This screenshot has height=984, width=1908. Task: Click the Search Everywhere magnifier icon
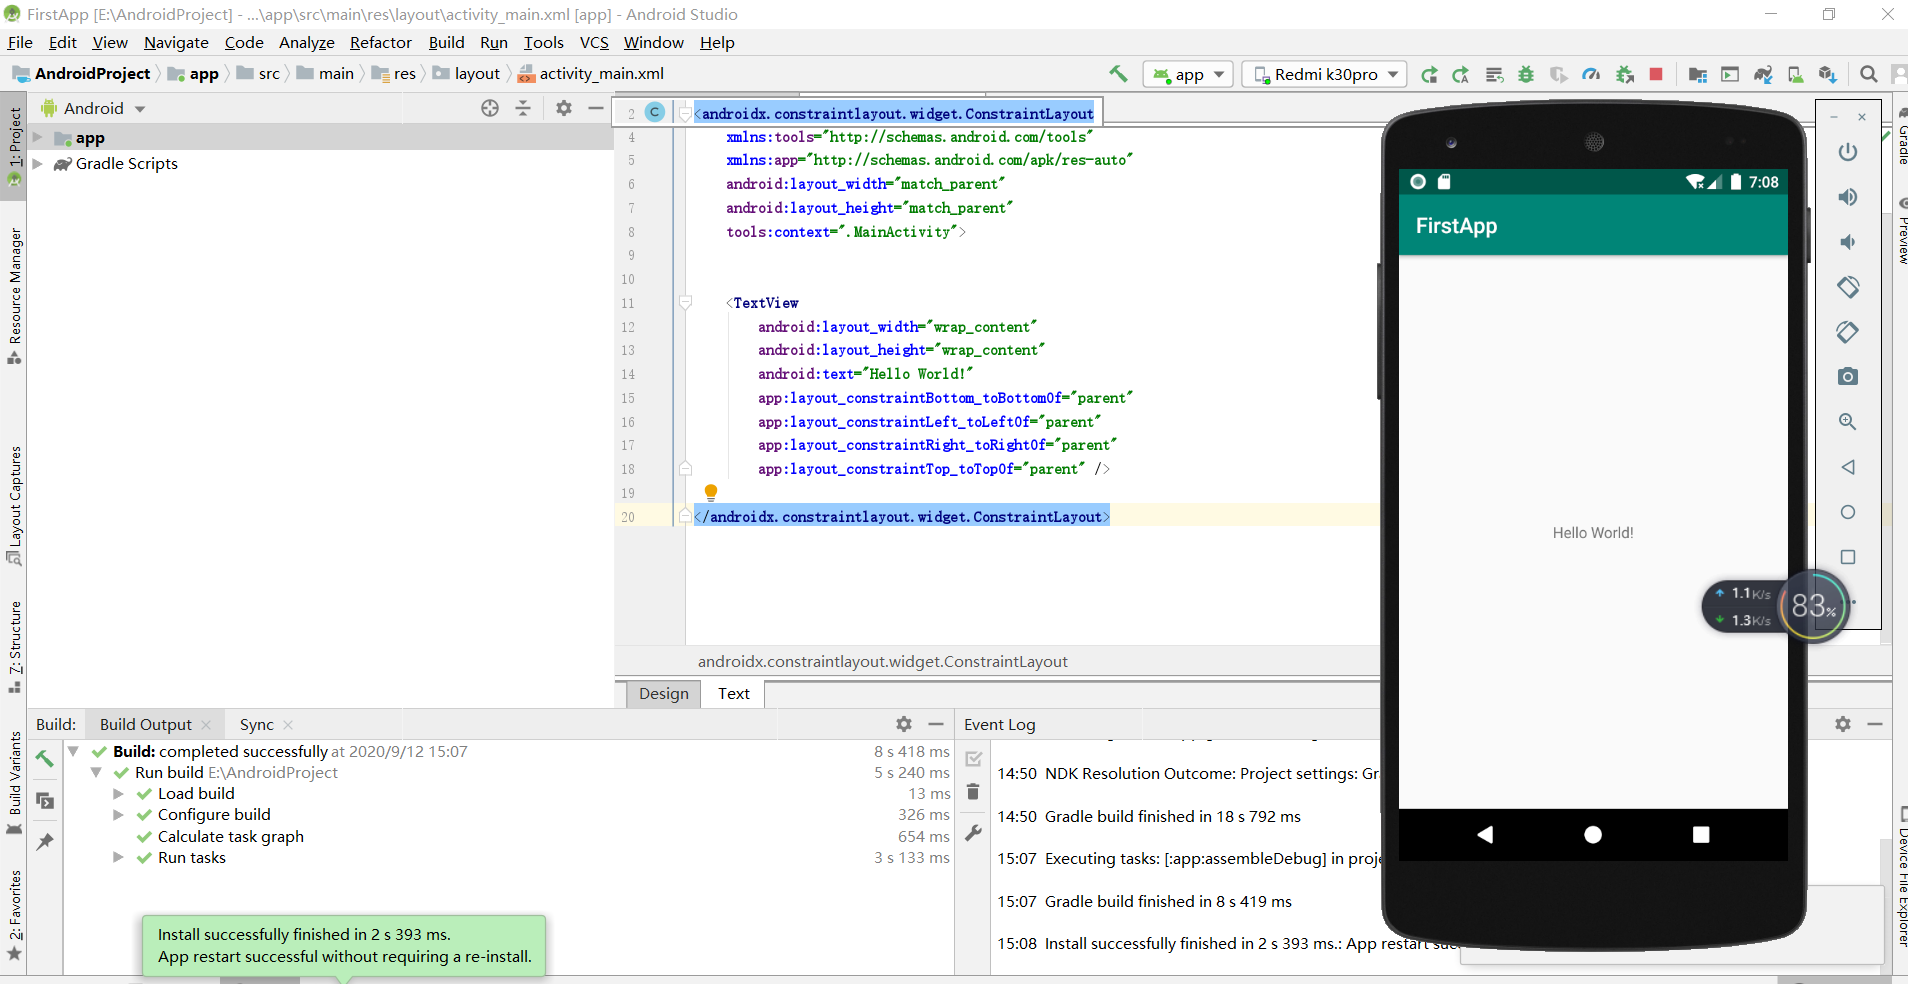[x=1868, y=74]
